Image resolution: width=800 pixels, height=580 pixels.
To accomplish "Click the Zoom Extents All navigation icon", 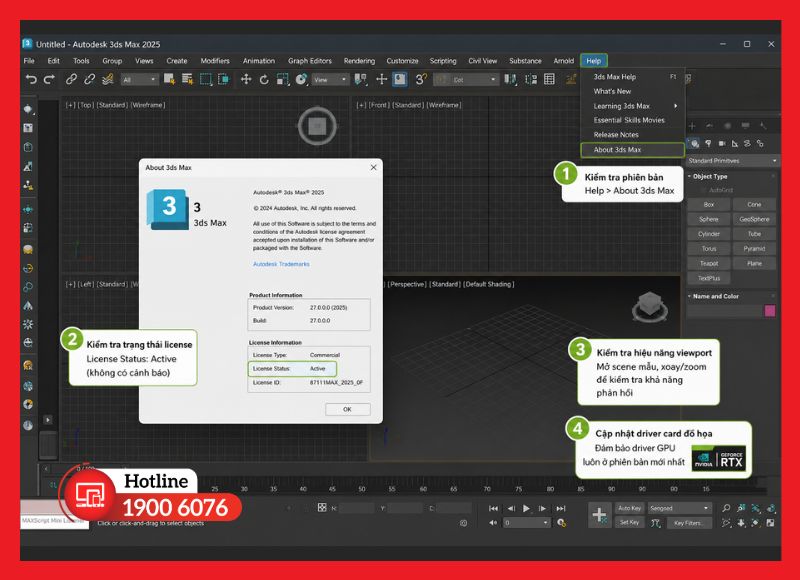I will point(771,508).
